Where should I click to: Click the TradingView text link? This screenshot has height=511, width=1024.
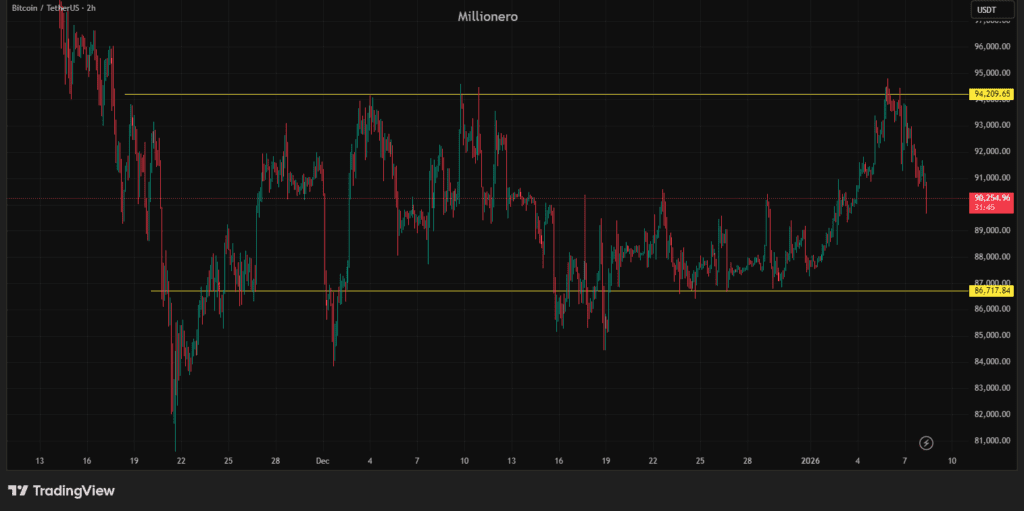point(73,491)
